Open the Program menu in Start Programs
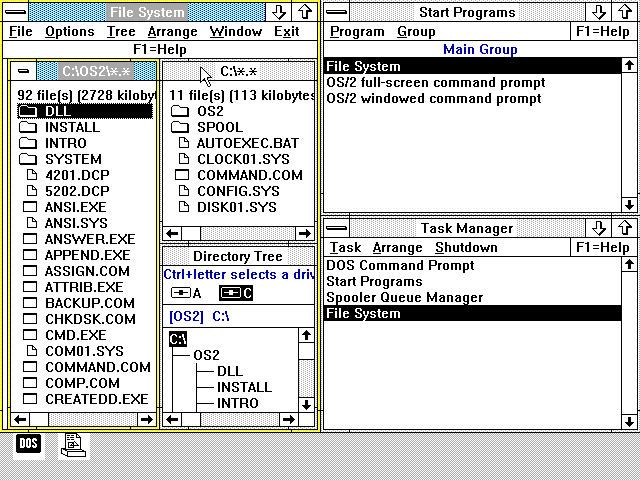The height and width of the screenshot is (480, 640). (357, 31)
